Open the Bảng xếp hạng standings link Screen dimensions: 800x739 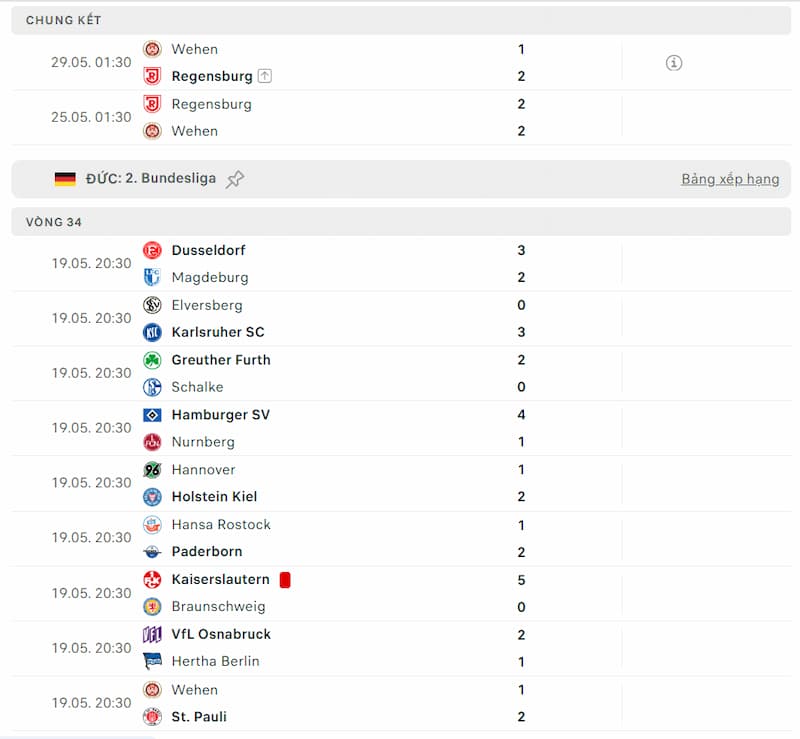730,179
